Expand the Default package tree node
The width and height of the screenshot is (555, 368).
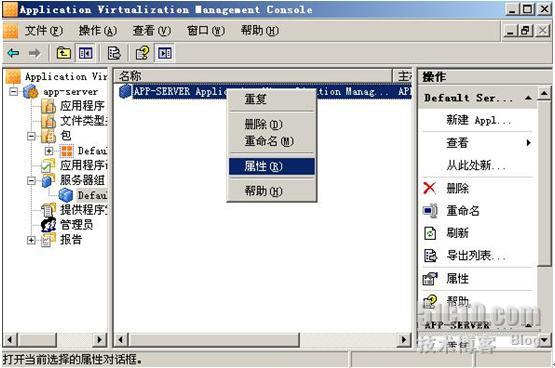tap(49, 151)
